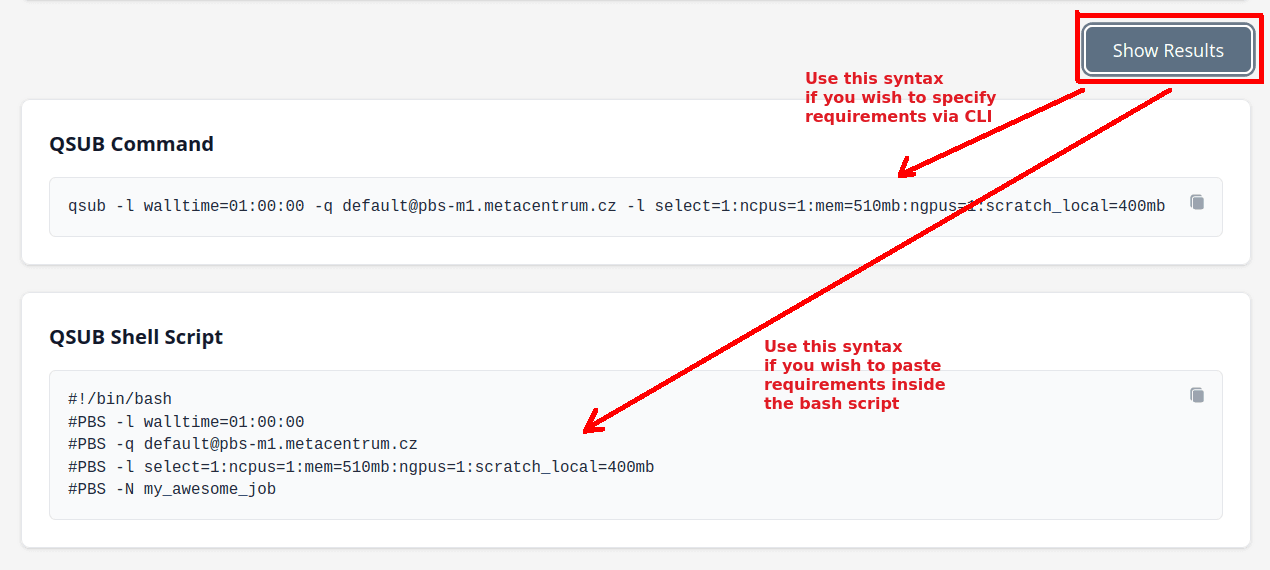The height and width of the screenshot is (570, 1270).
Task: Click the #PBS -l walltime=01:00:00 script line
Action: (186, 422)
